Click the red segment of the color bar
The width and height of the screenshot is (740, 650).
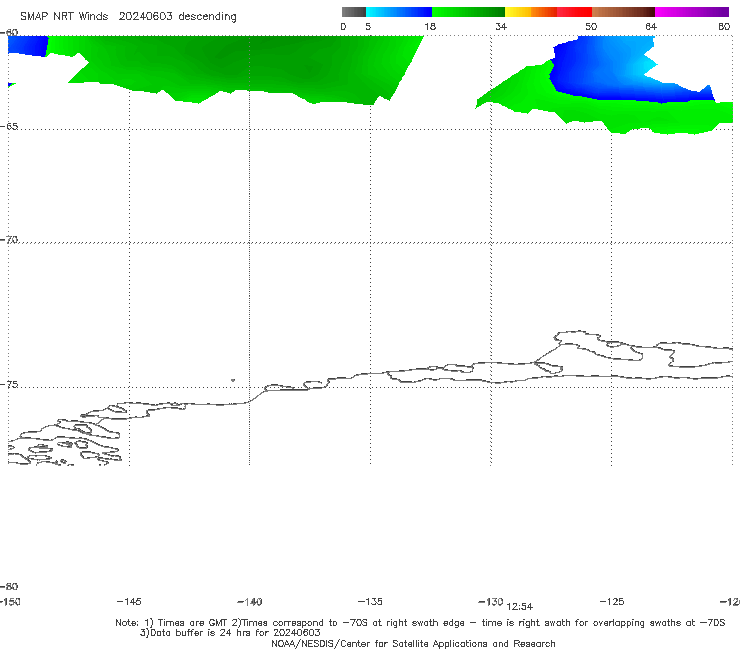(574, 12)
